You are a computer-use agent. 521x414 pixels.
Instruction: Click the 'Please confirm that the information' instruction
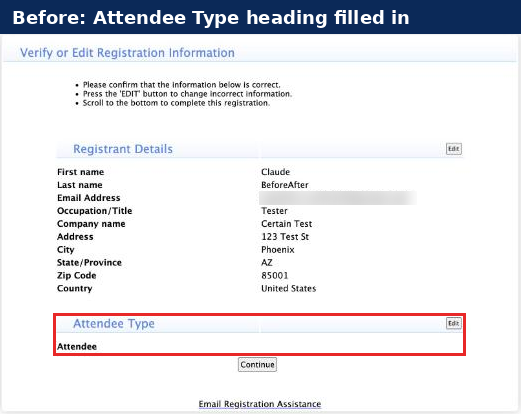click(182, 85)
